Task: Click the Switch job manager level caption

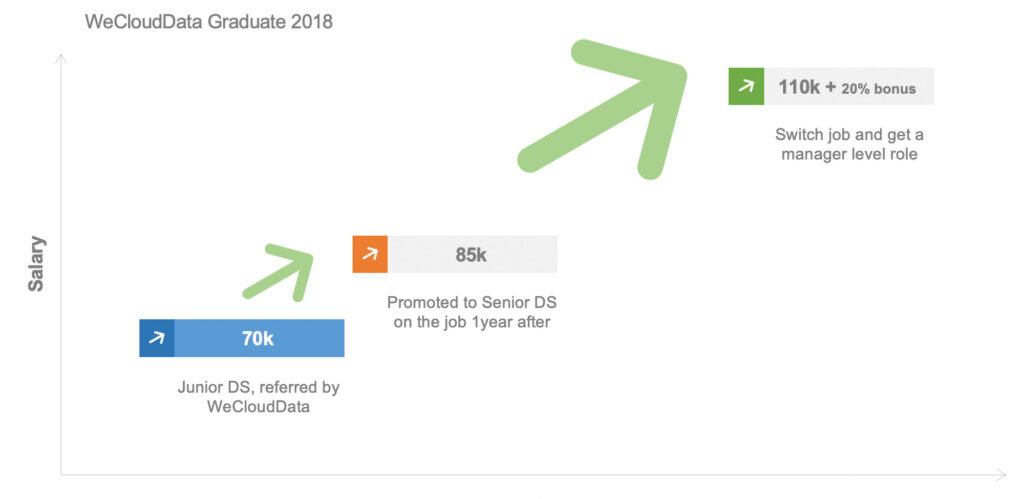Action: click(x=850, y=144)
